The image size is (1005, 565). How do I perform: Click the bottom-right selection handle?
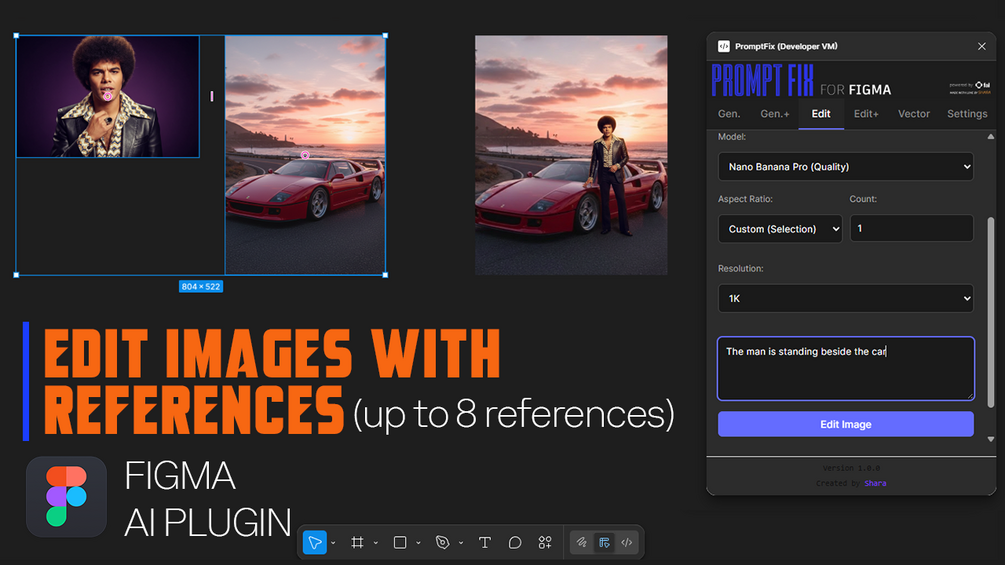click(x=385, y=275)
